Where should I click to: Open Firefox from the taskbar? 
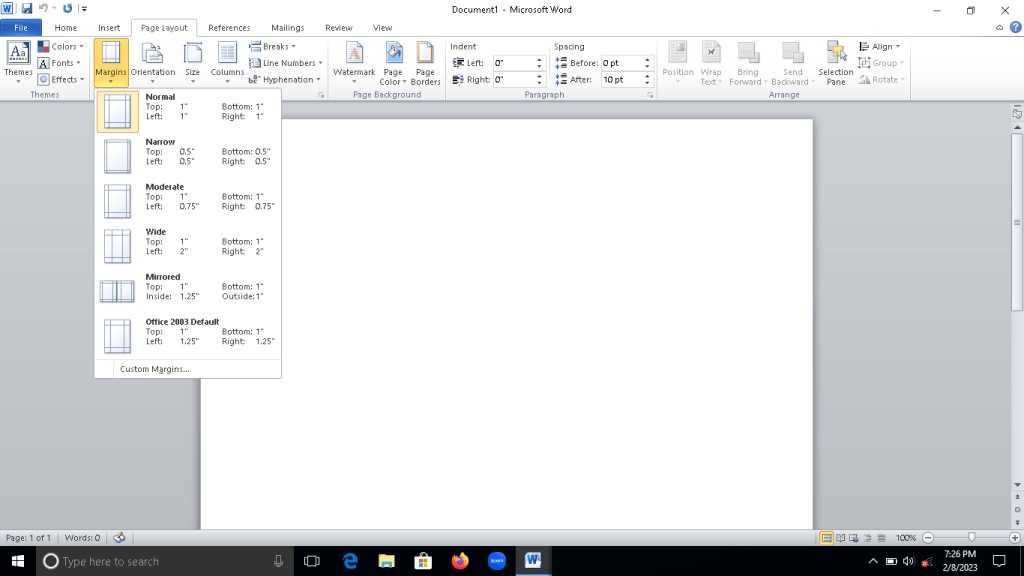tap(460, 561)
